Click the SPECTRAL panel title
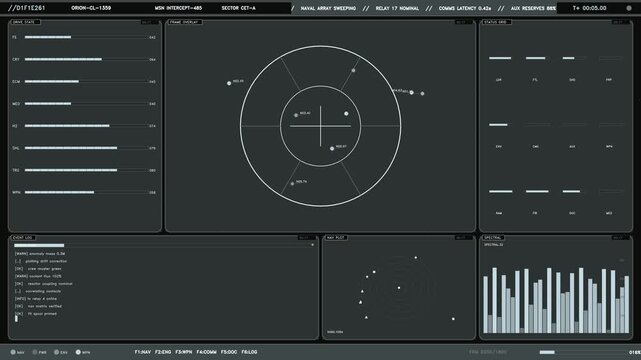Viewport: 641px width, 360px height. click(x=493, y=237)
